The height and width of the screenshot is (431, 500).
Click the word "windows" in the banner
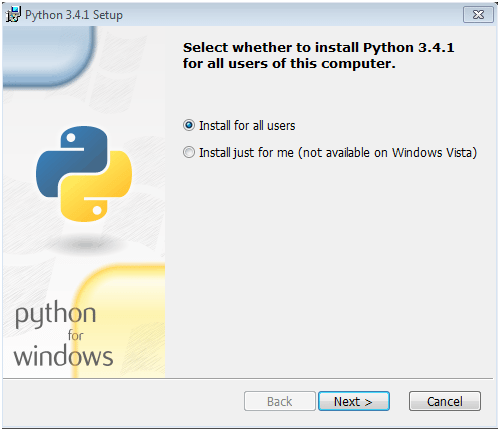point(63,356)
